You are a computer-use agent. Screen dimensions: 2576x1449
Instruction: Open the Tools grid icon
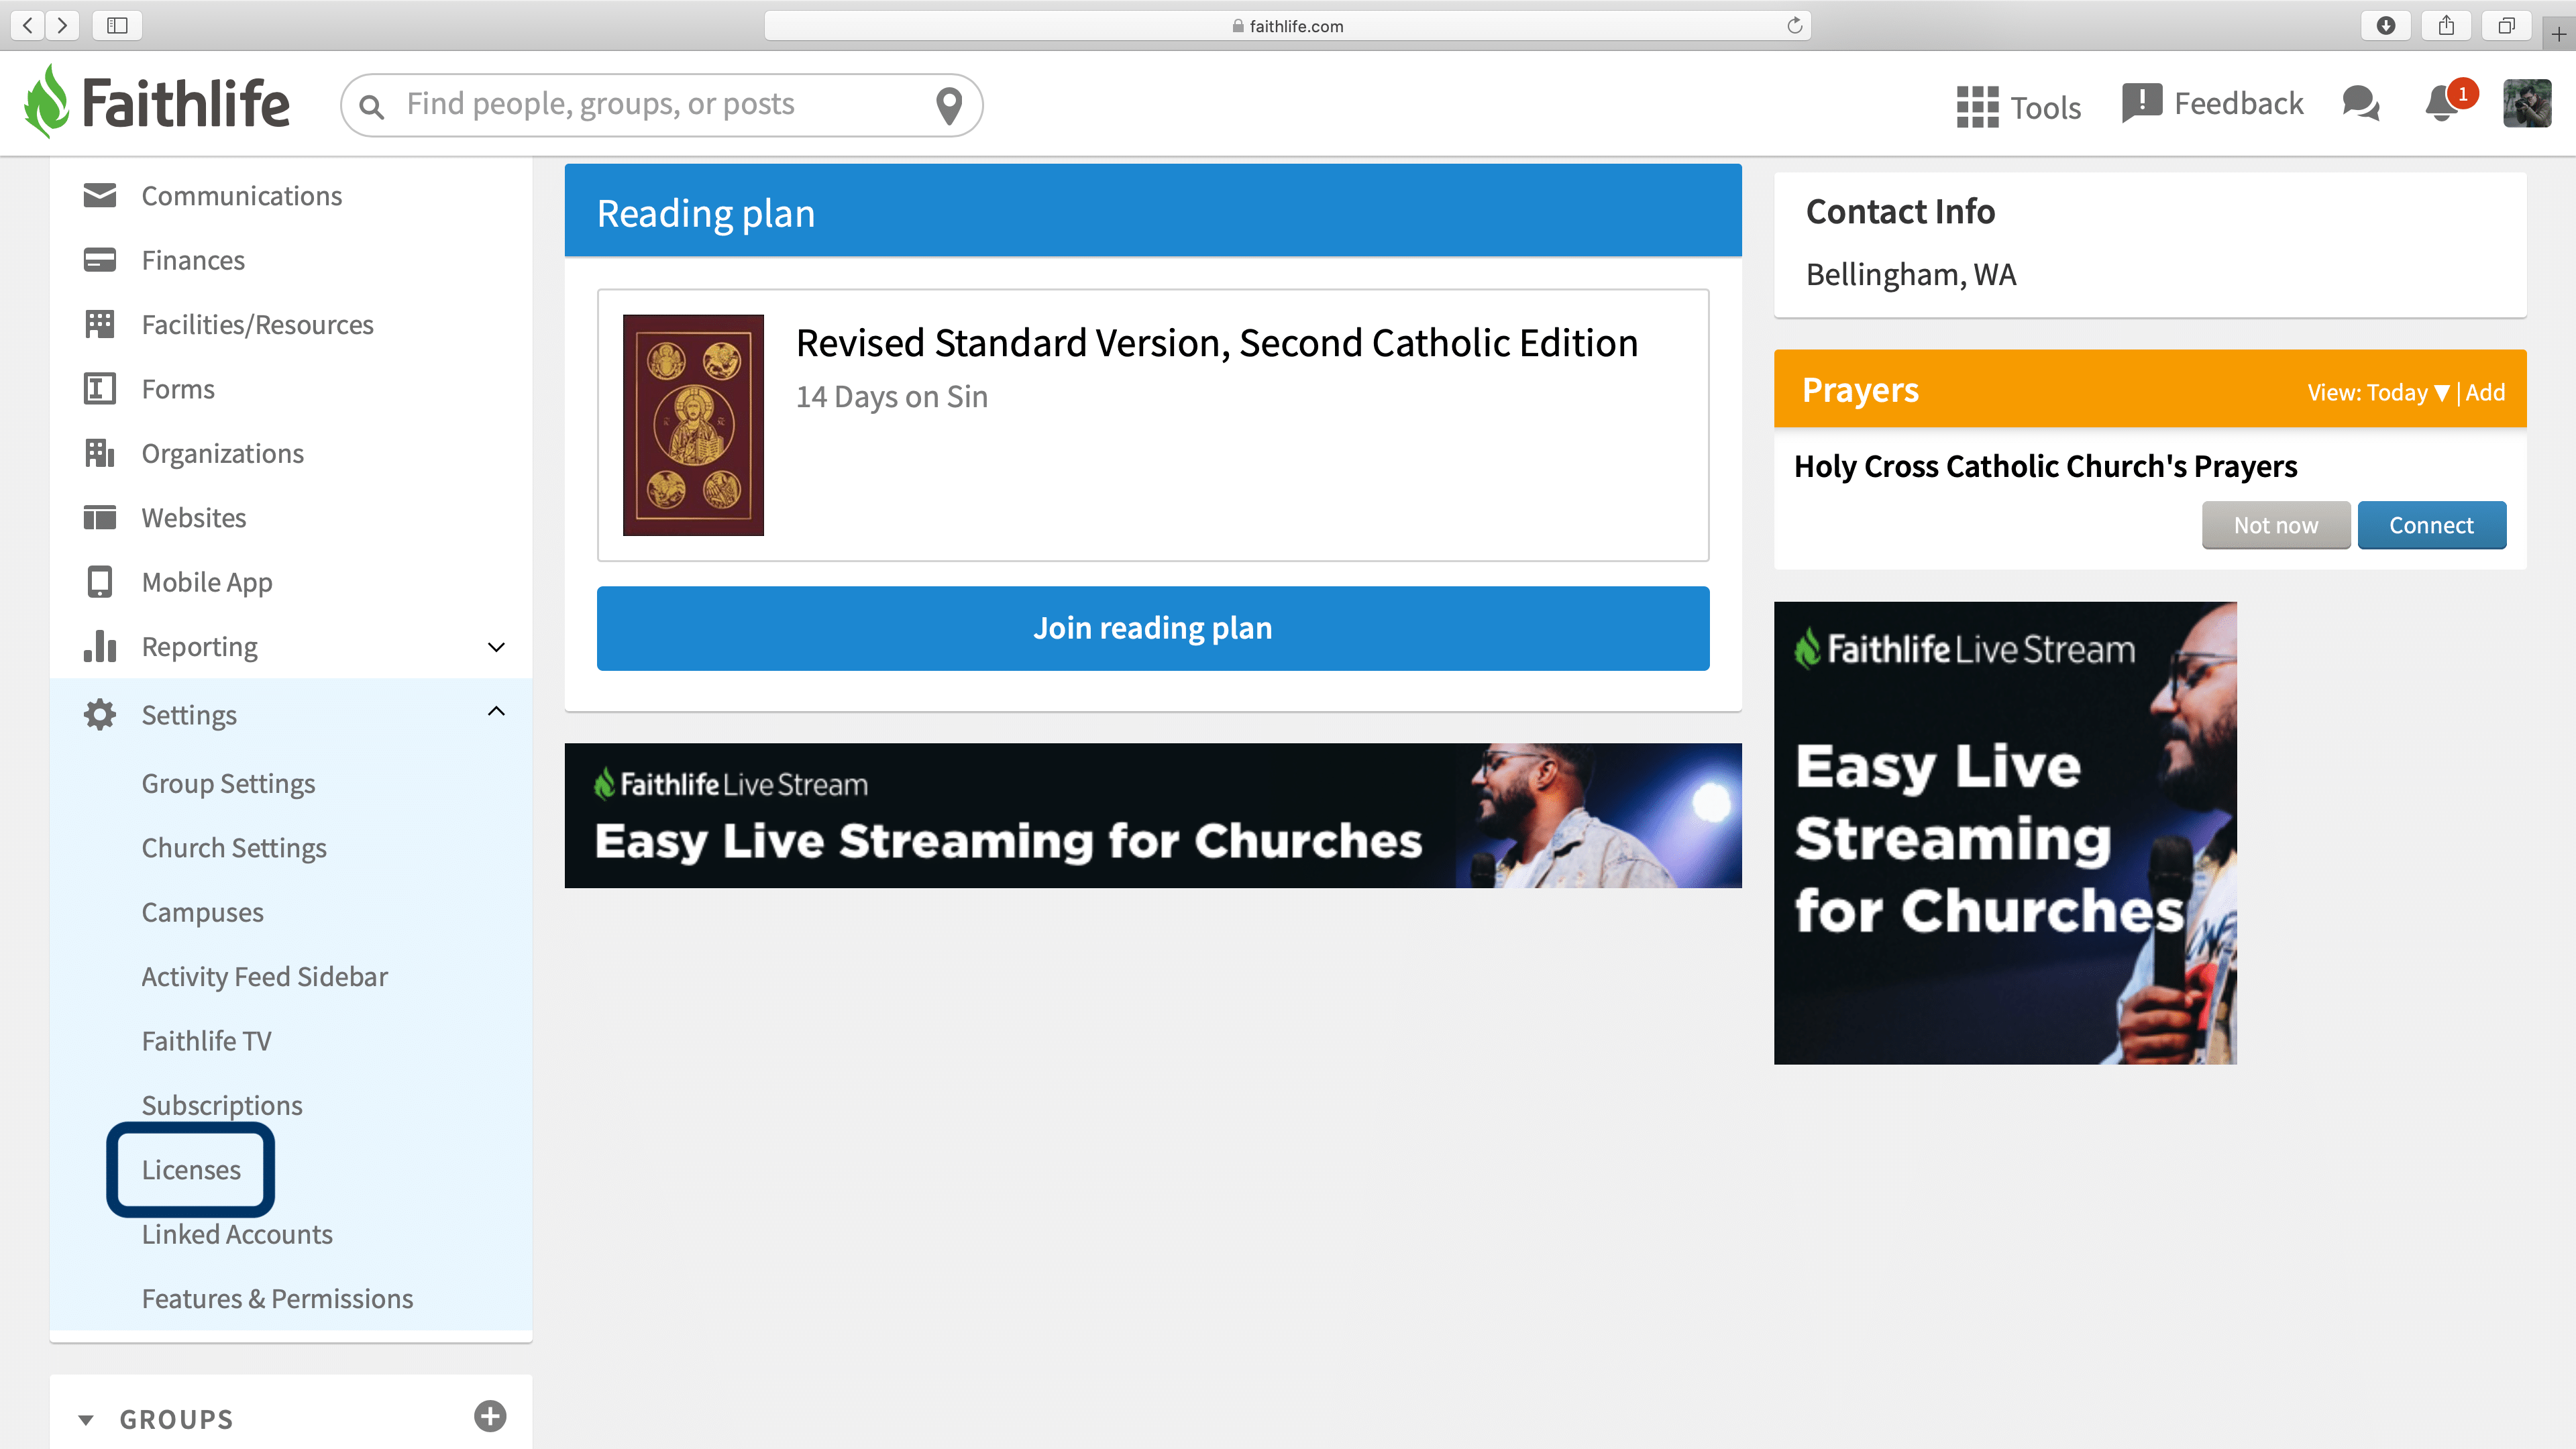pos(1977,106)
